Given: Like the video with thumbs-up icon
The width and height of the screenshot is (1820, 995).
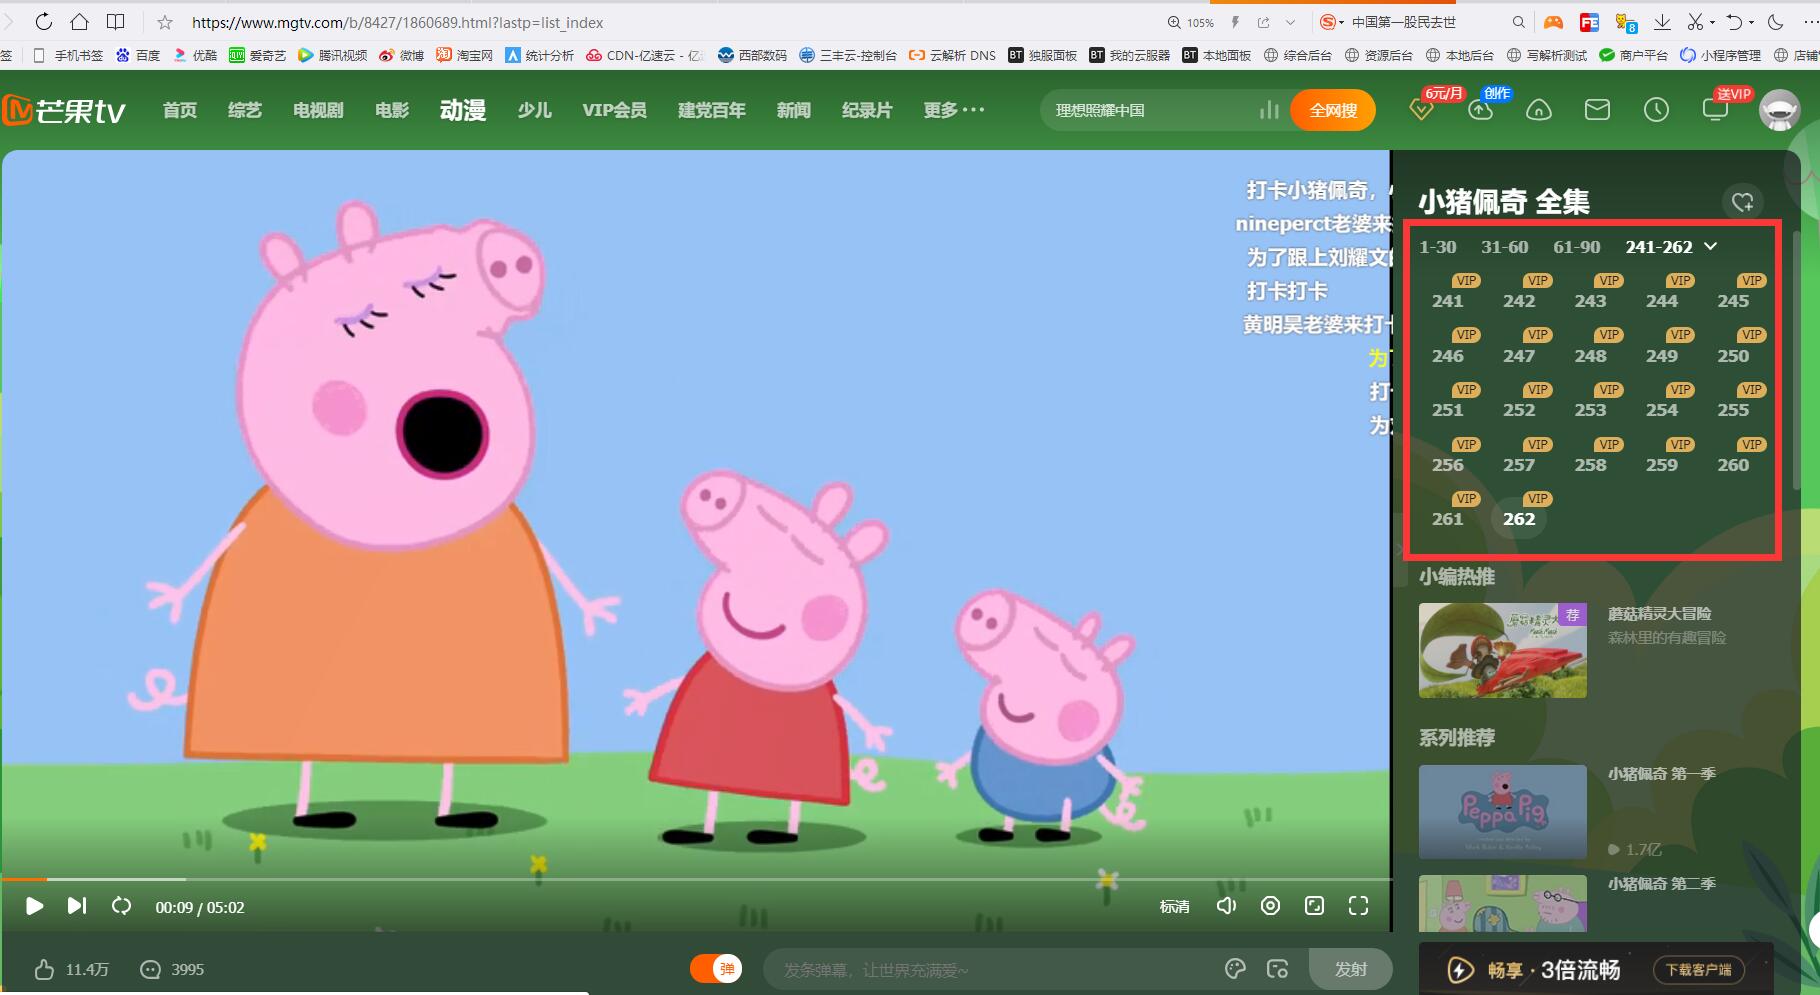Looking at the screenshot, I should tap(44, 969).
